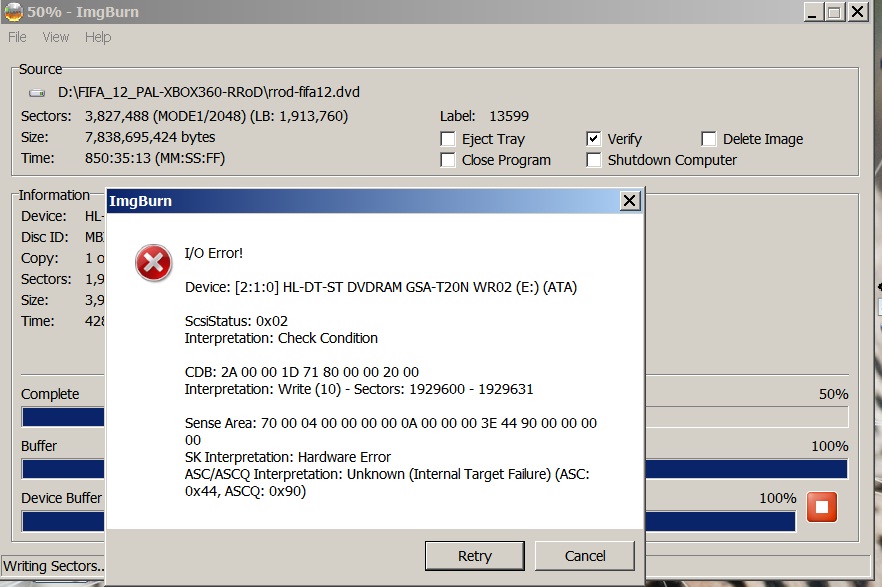The image size is (882, 587).
Task: Close the ImgBurn error dialog
Action: tap(630, 201)
